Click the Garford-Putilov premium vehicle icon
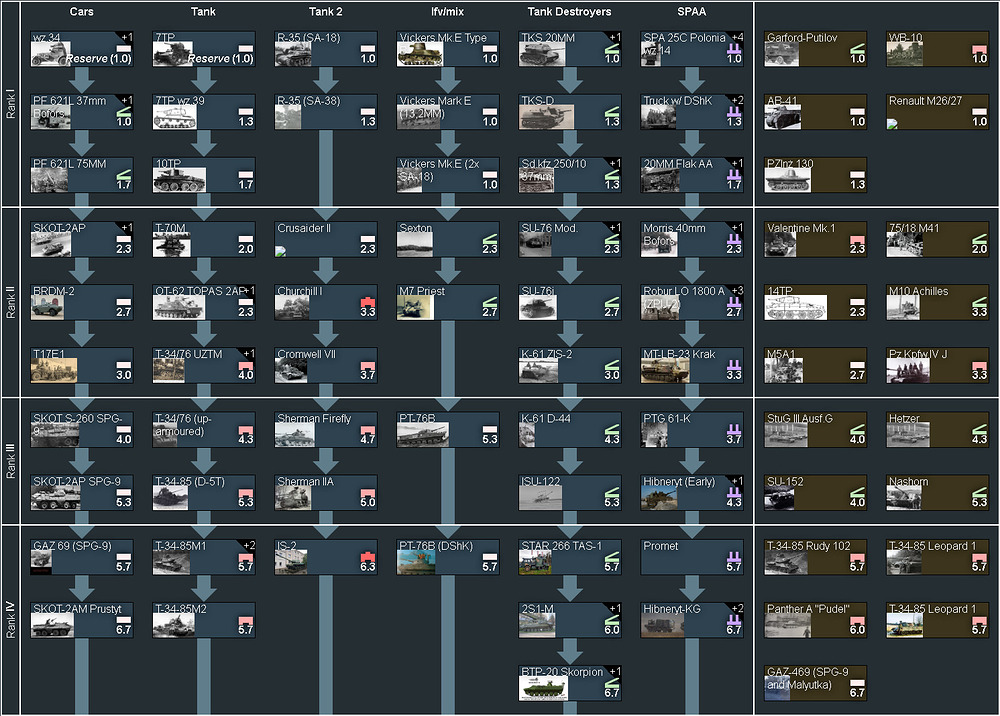 point(789,57)
